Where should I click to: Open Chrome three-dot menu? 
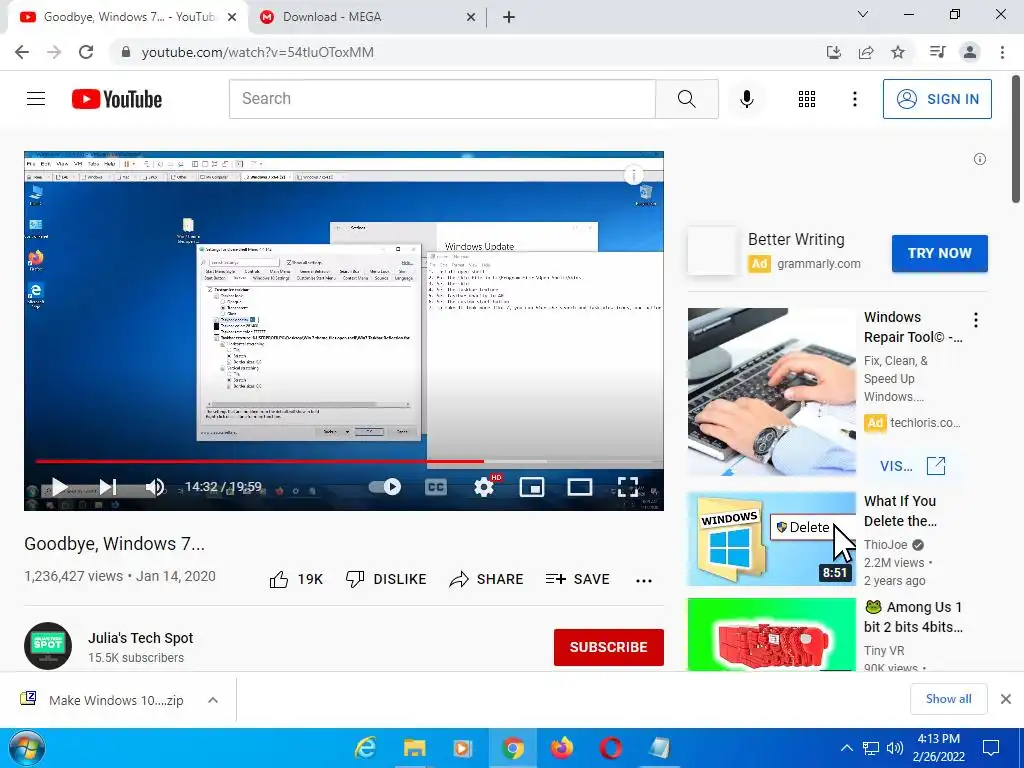[1002, 52]
